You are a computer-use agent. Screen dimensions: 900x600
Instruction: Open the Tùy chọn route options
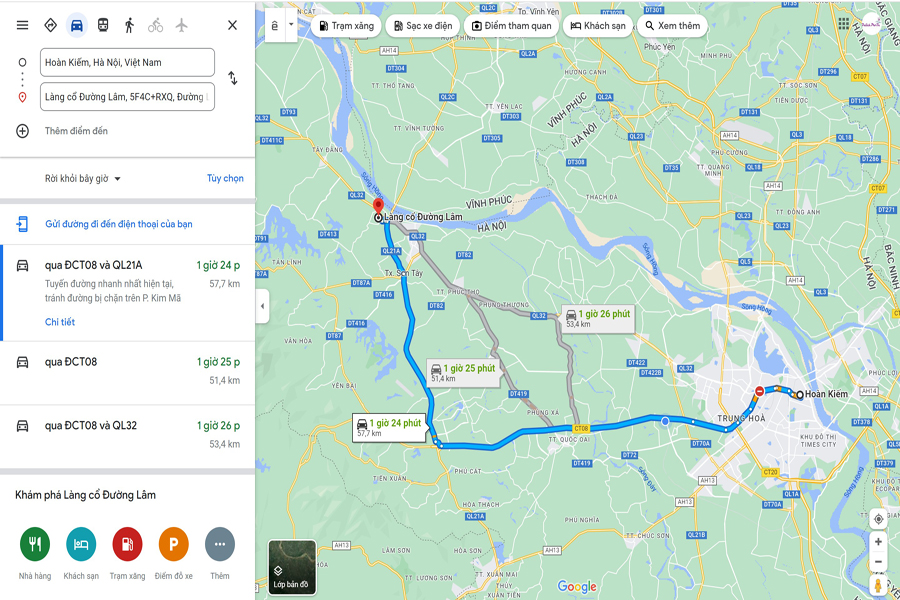coord(225,179)
